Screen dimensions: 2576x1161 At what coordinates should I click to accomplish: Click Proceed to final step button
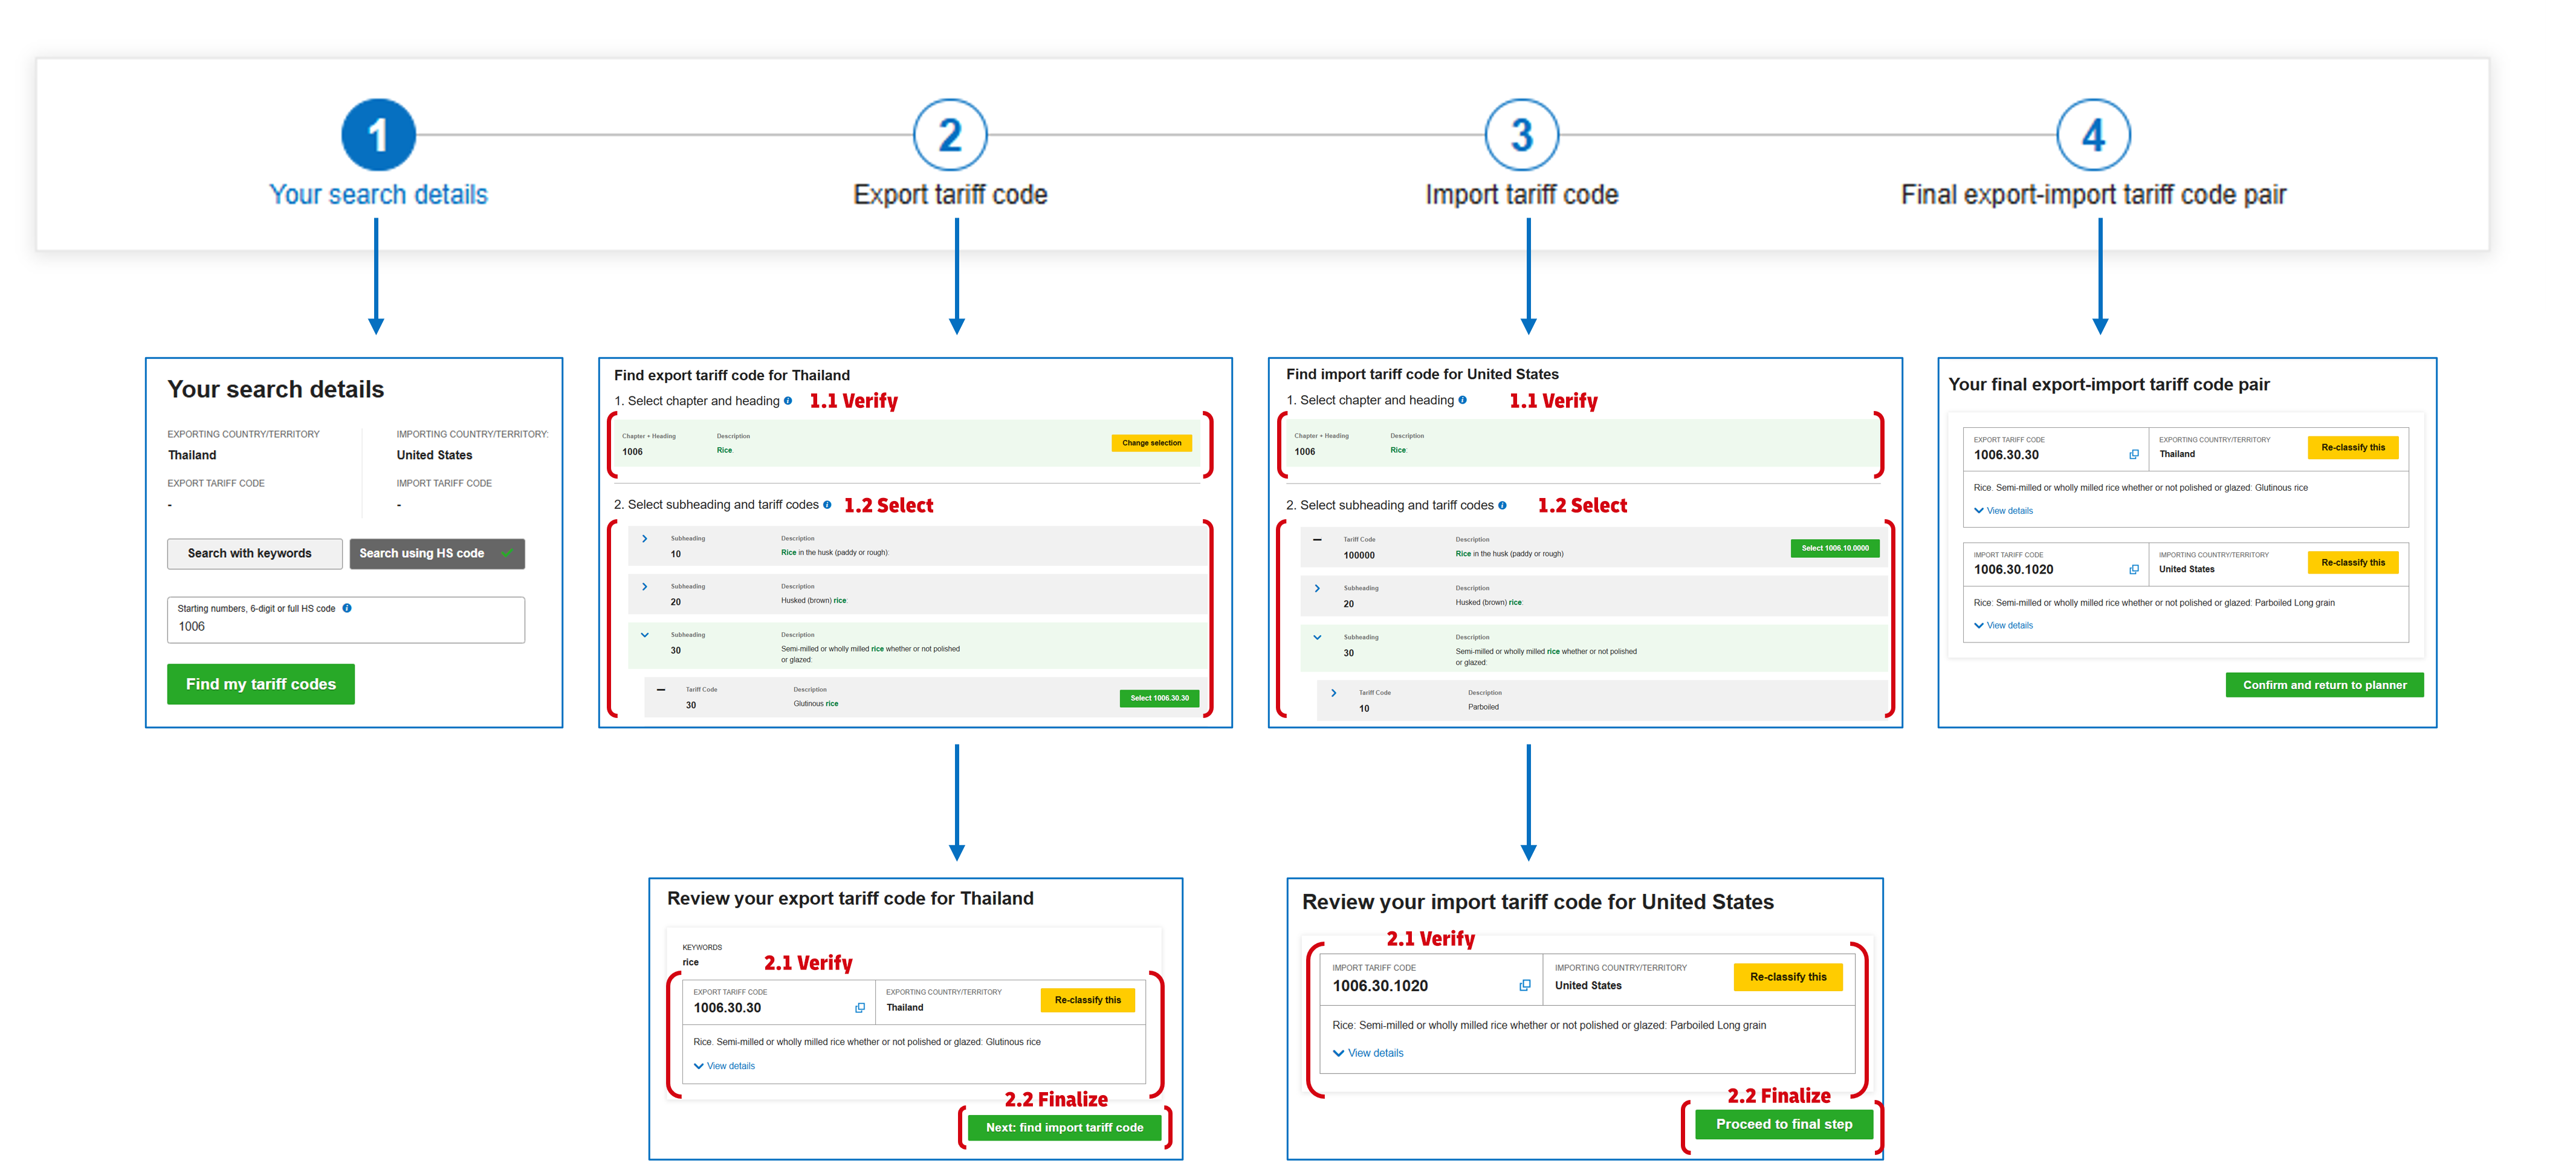point(1783,1124)
